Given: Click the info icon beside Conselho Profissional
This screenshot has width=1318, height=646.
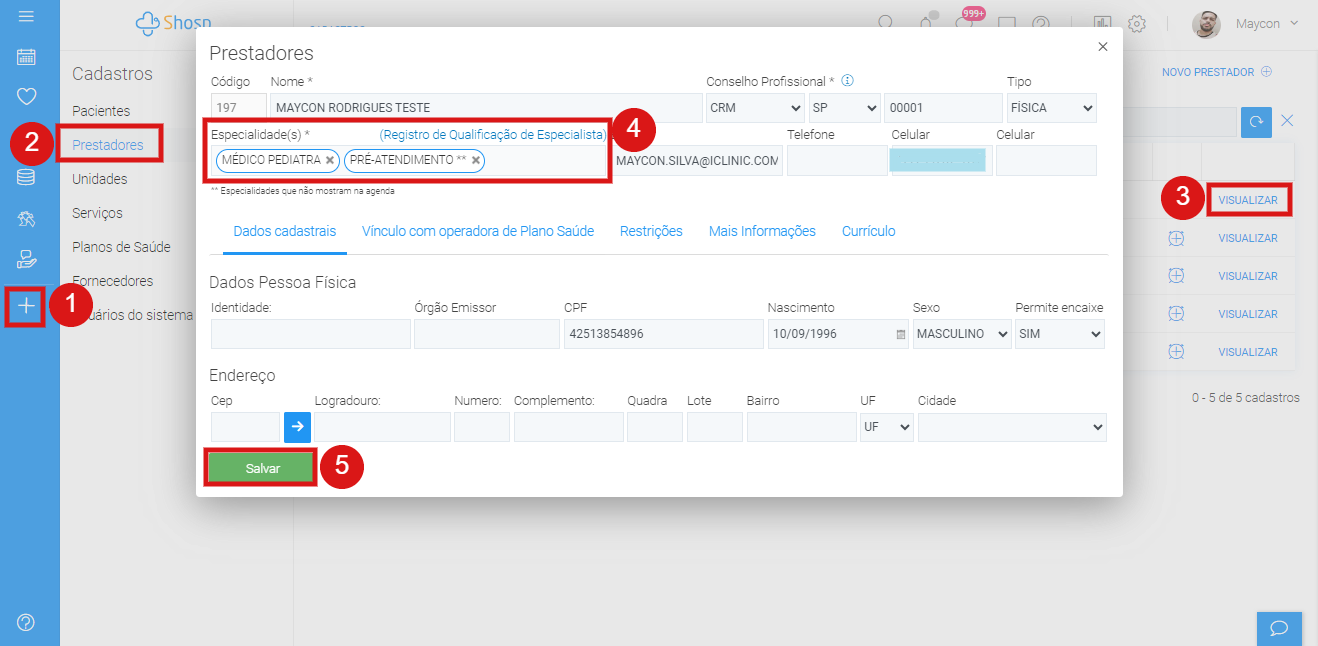Looking at the screenshot, I should (x=847, y=81).
